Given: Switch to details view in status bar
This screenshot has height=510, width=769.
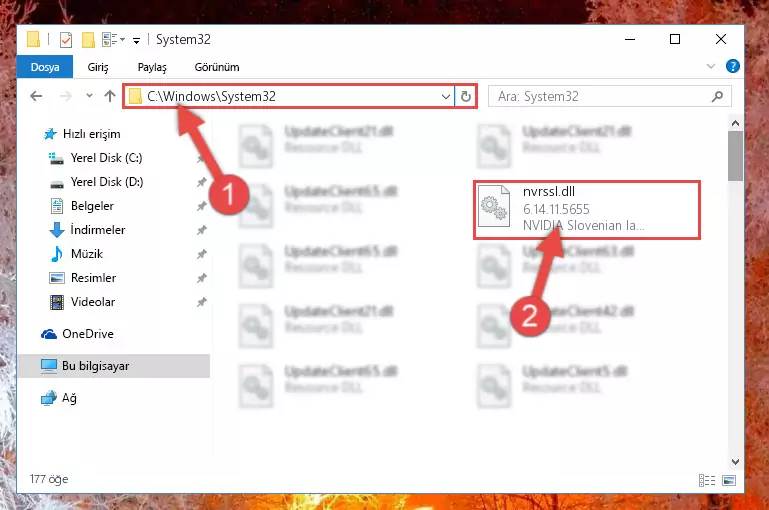Looking at the screenshot, I should (707, 480).
